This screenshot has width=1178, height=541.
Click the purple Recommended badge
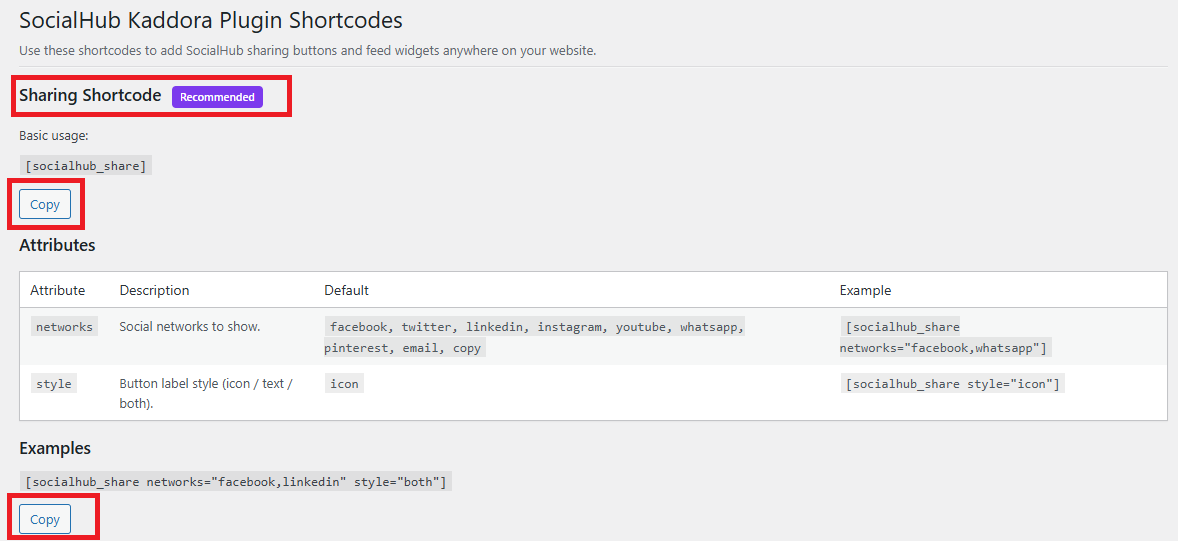(217, 97)
